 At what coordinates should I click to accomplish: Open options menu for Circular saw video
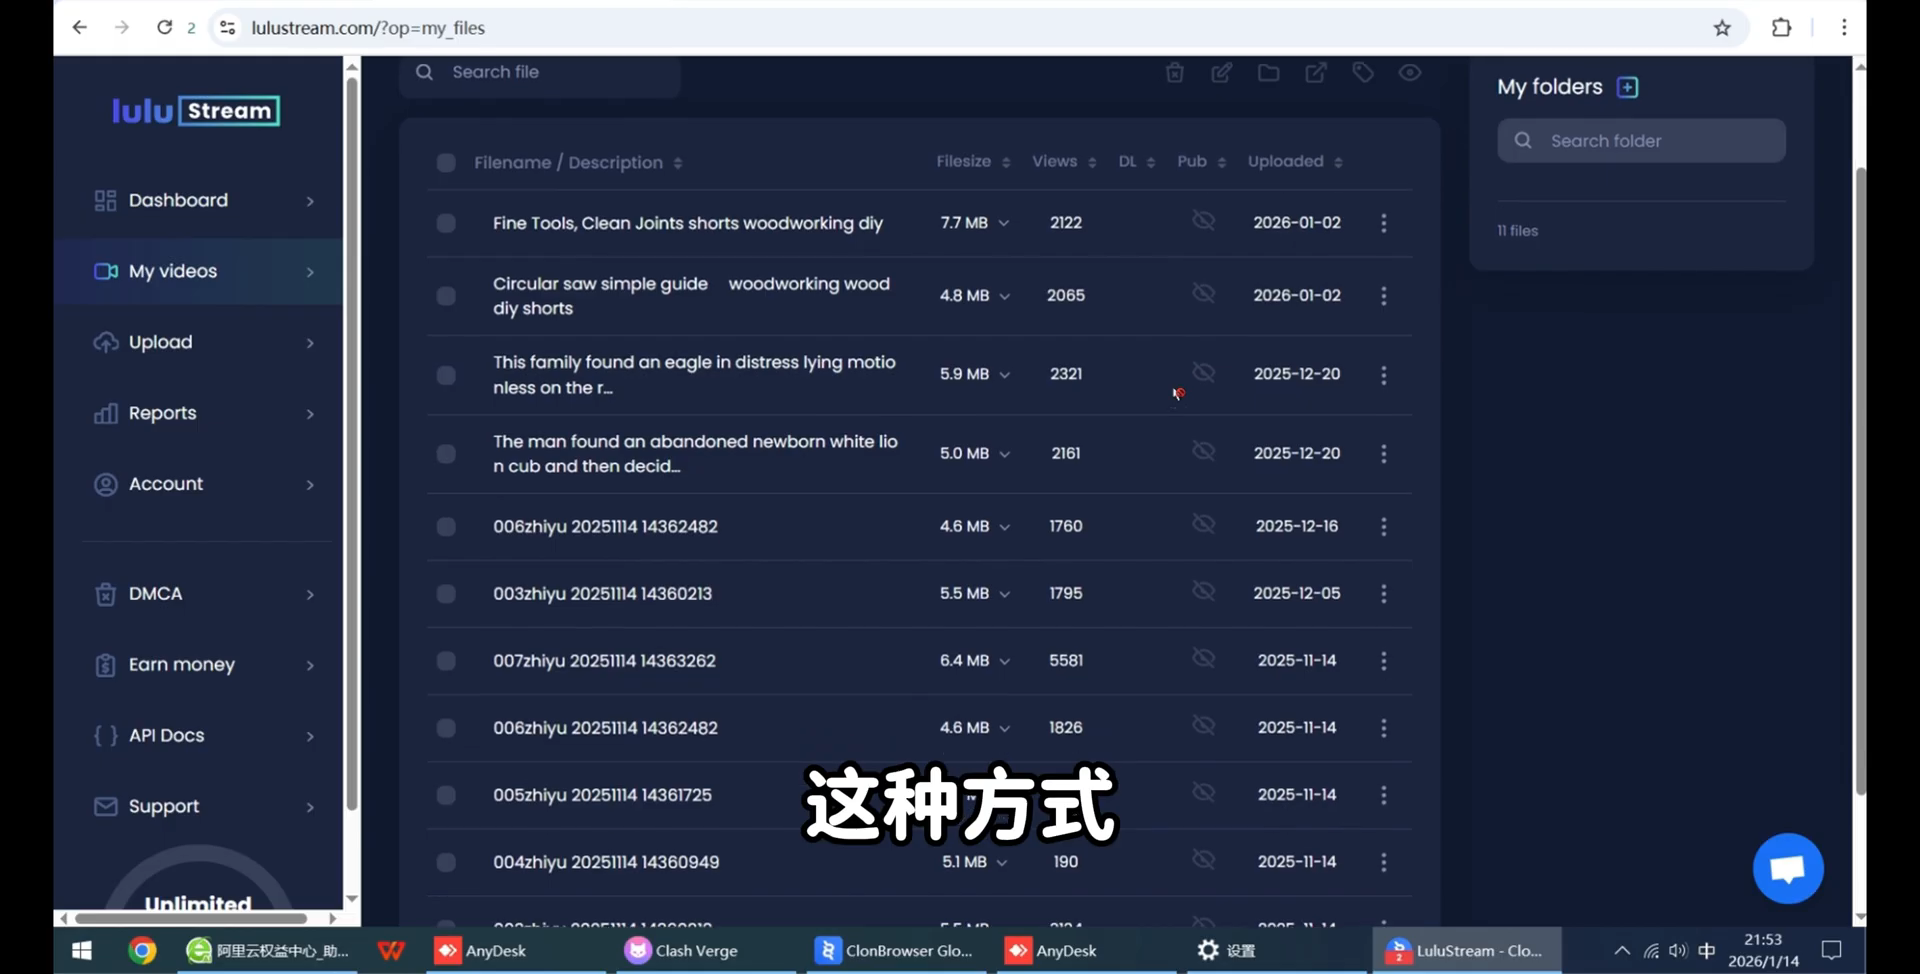(x=1384, y=296)
